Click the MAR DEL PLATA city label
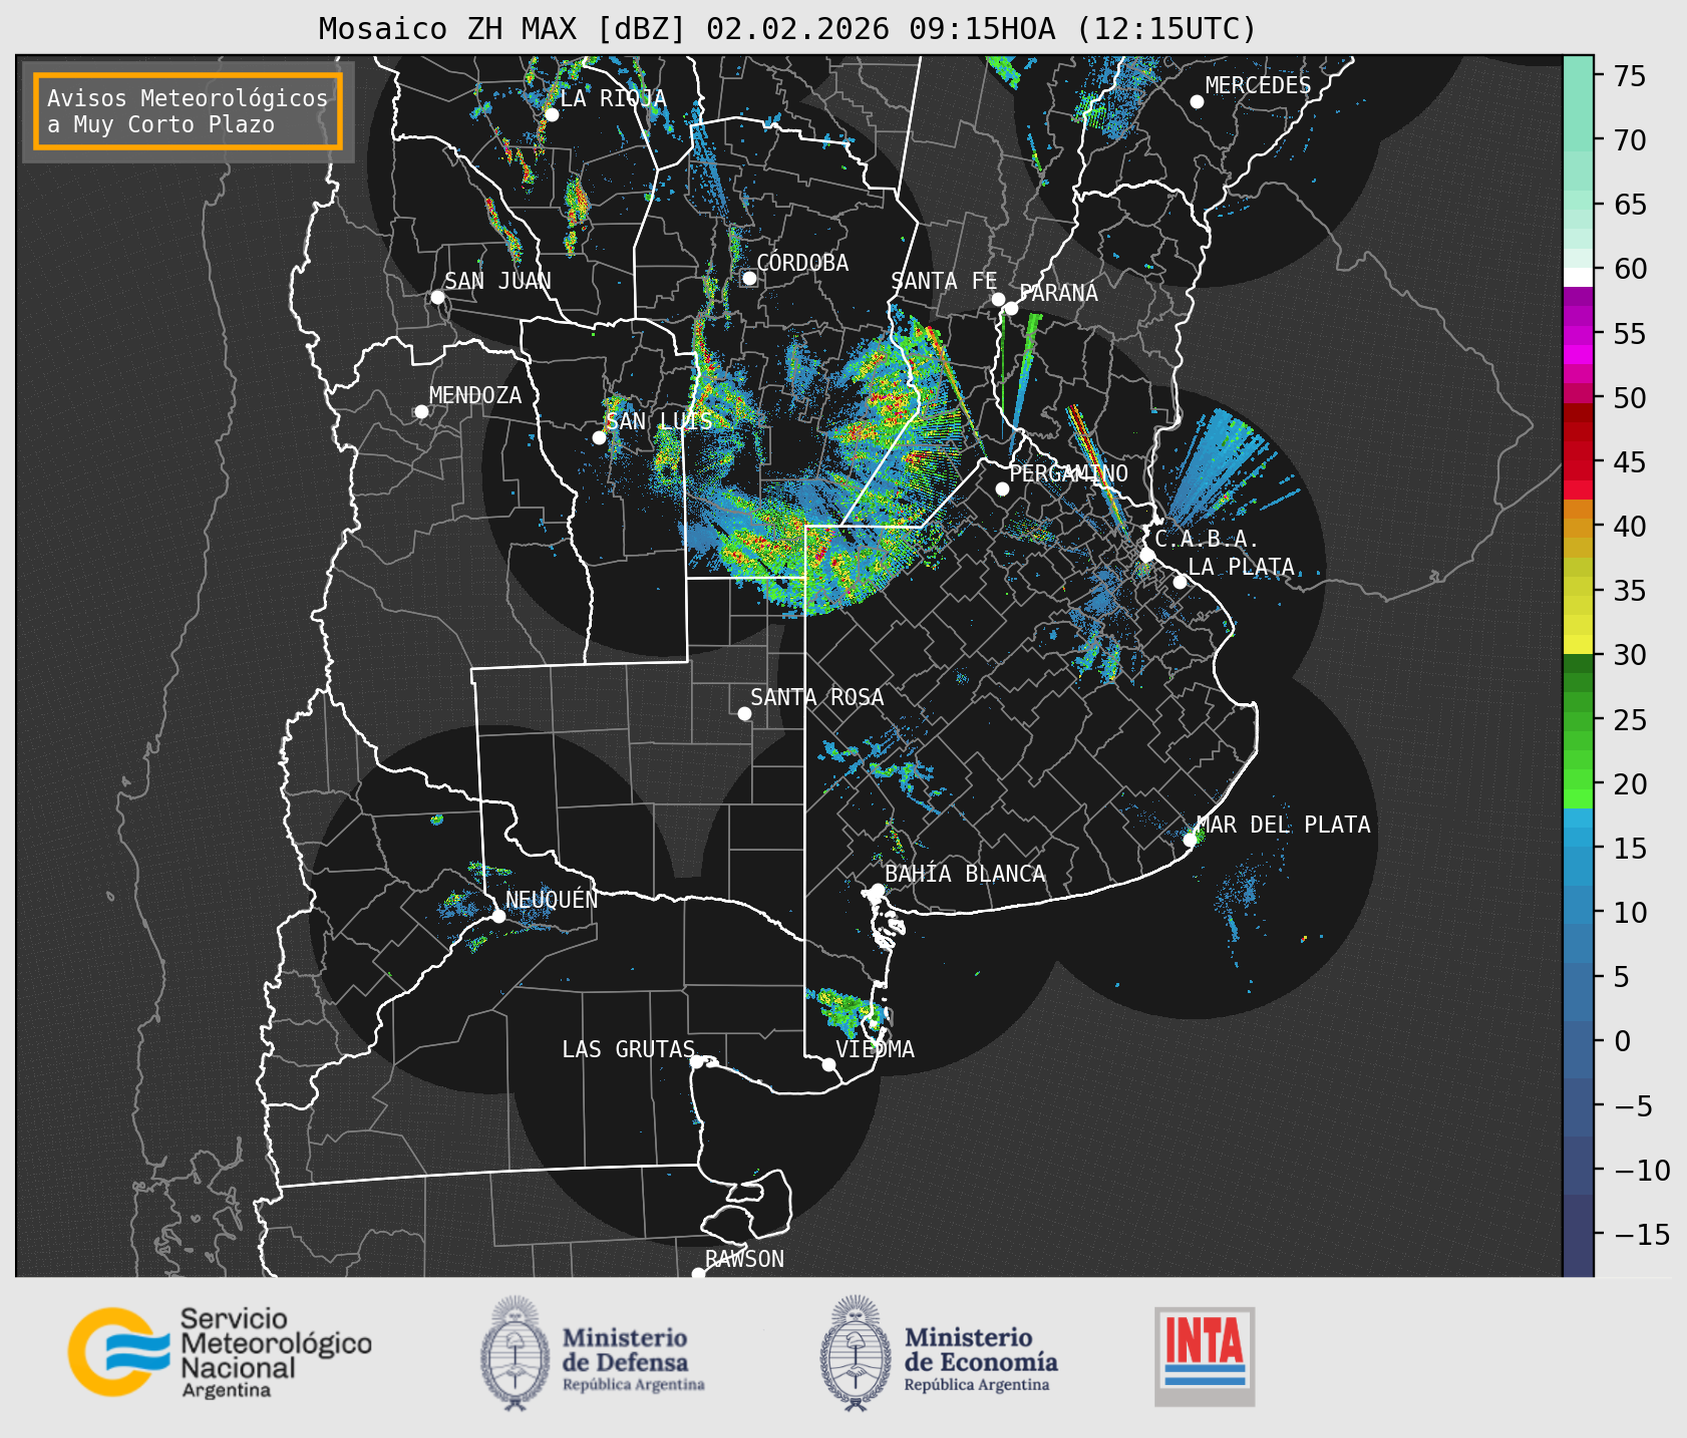 click(1283, 825)
